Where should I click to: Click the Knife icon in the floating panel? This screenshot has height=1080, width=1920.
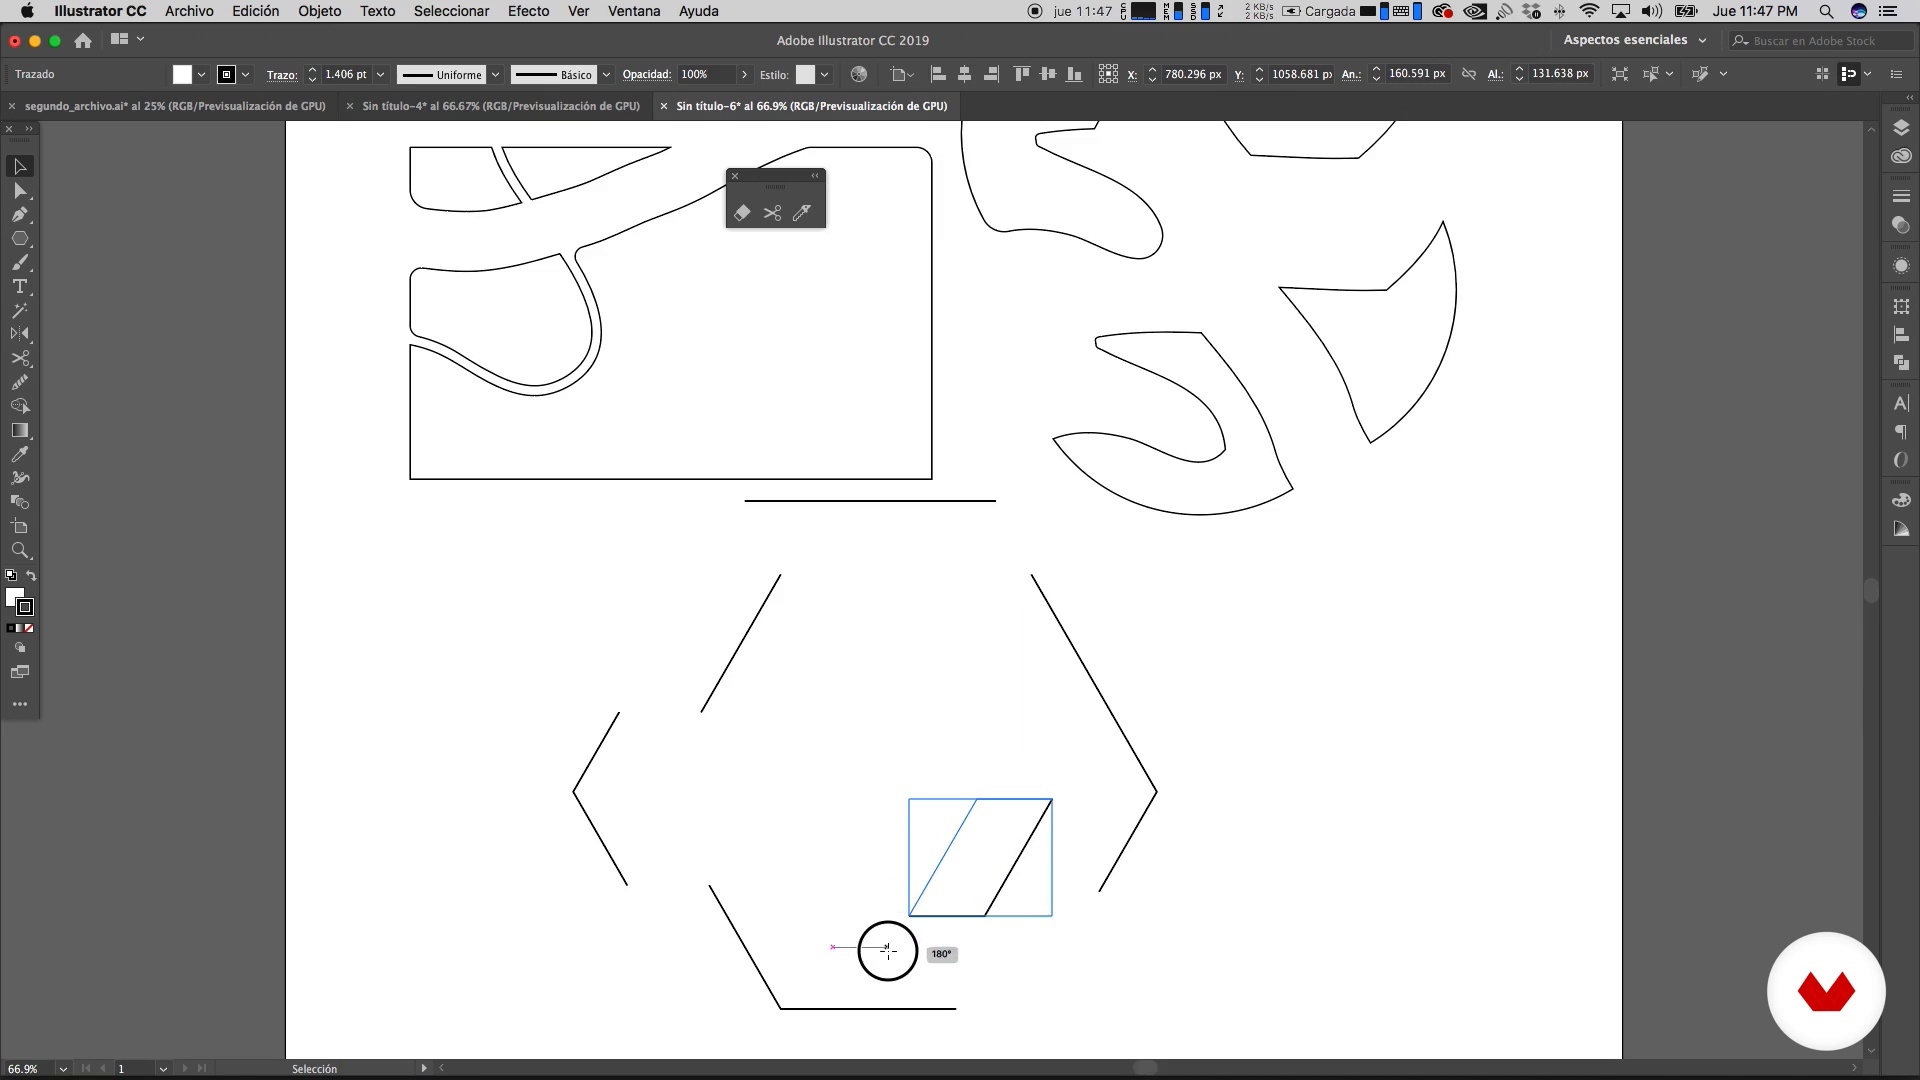click(x=802, y=213)
